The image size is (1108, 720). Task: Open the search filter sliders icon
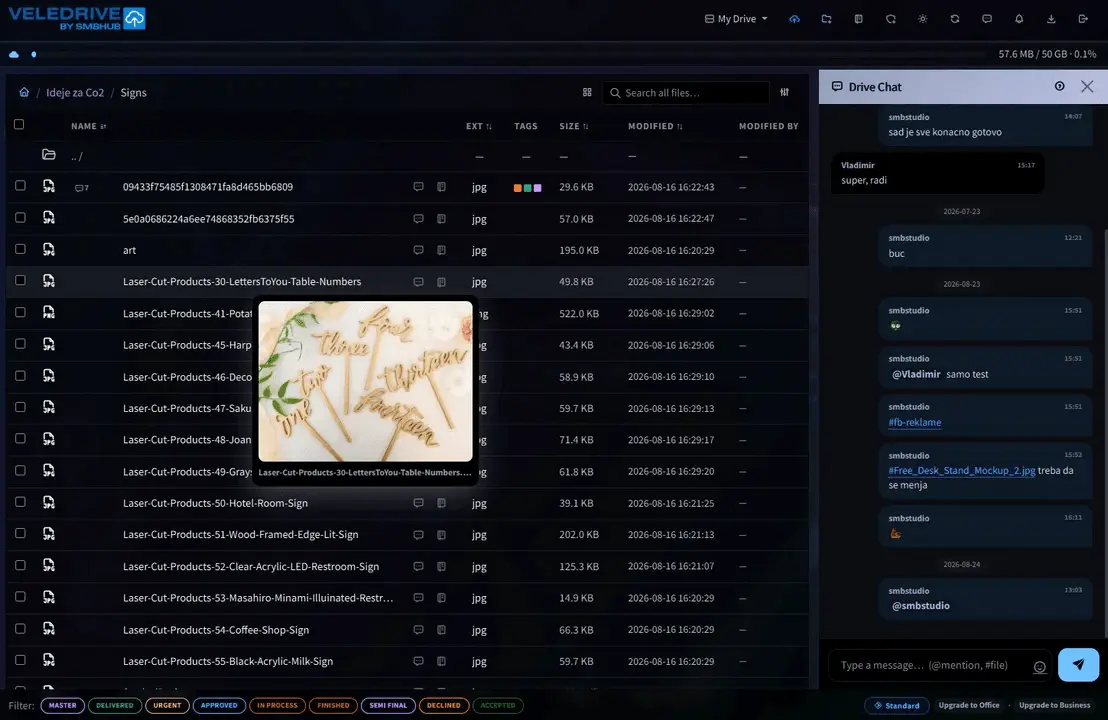[x=784, y=93]
